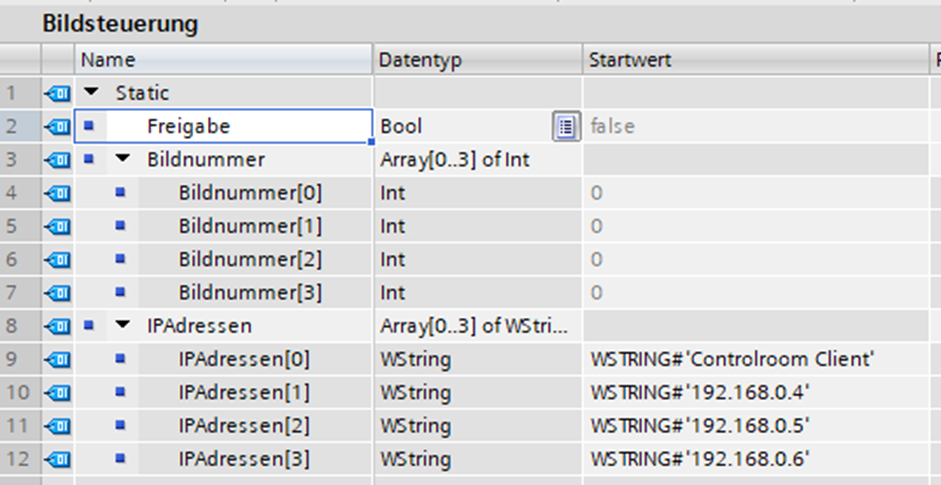941x485 pixels.
Task: Click the DB tag icon in row 12
Action: coord(58,460)
